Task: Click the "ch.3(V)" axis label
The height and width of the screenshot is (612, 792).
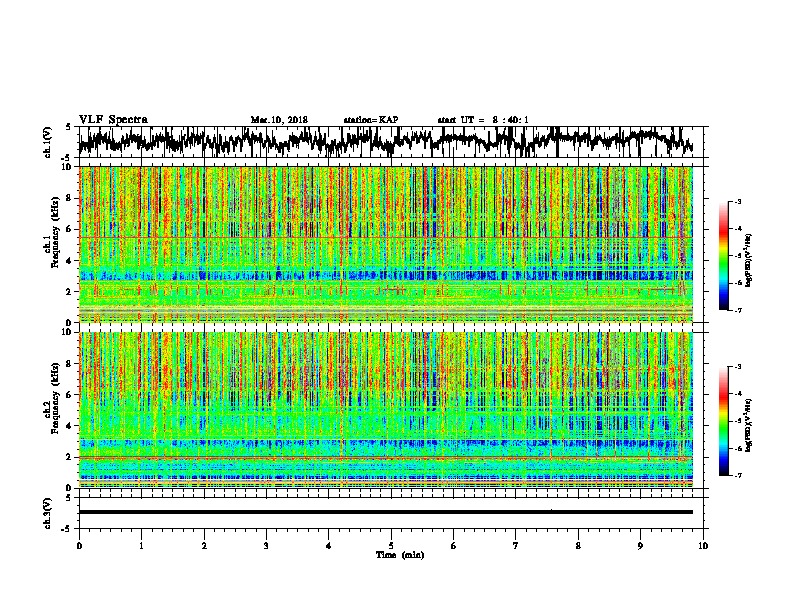Action: click(47, 513)
